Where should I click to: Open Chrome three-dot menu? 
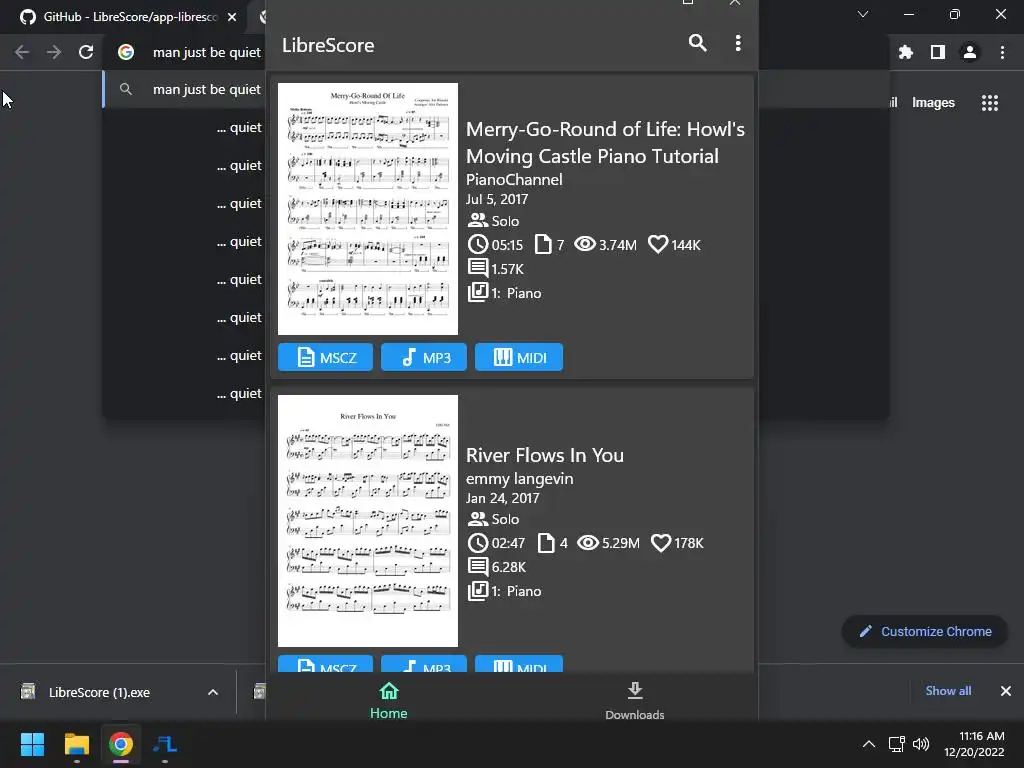1002,52
